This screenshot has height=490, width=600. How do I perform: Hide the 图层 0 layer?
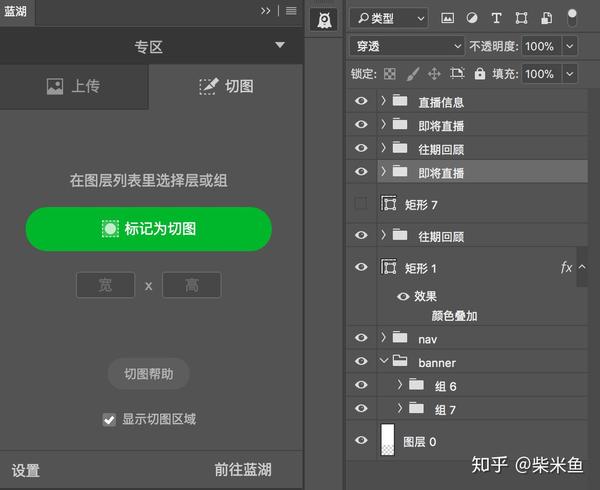[361, 440]
